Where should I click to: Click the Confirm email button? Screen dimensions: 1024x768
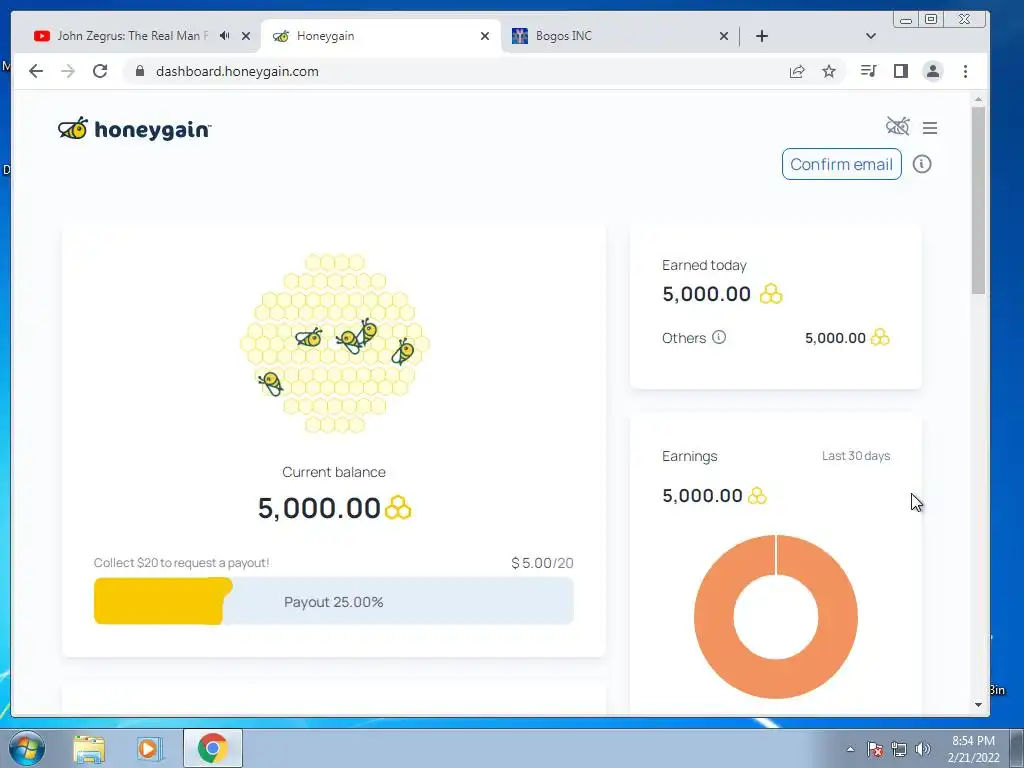coord(841,164)
